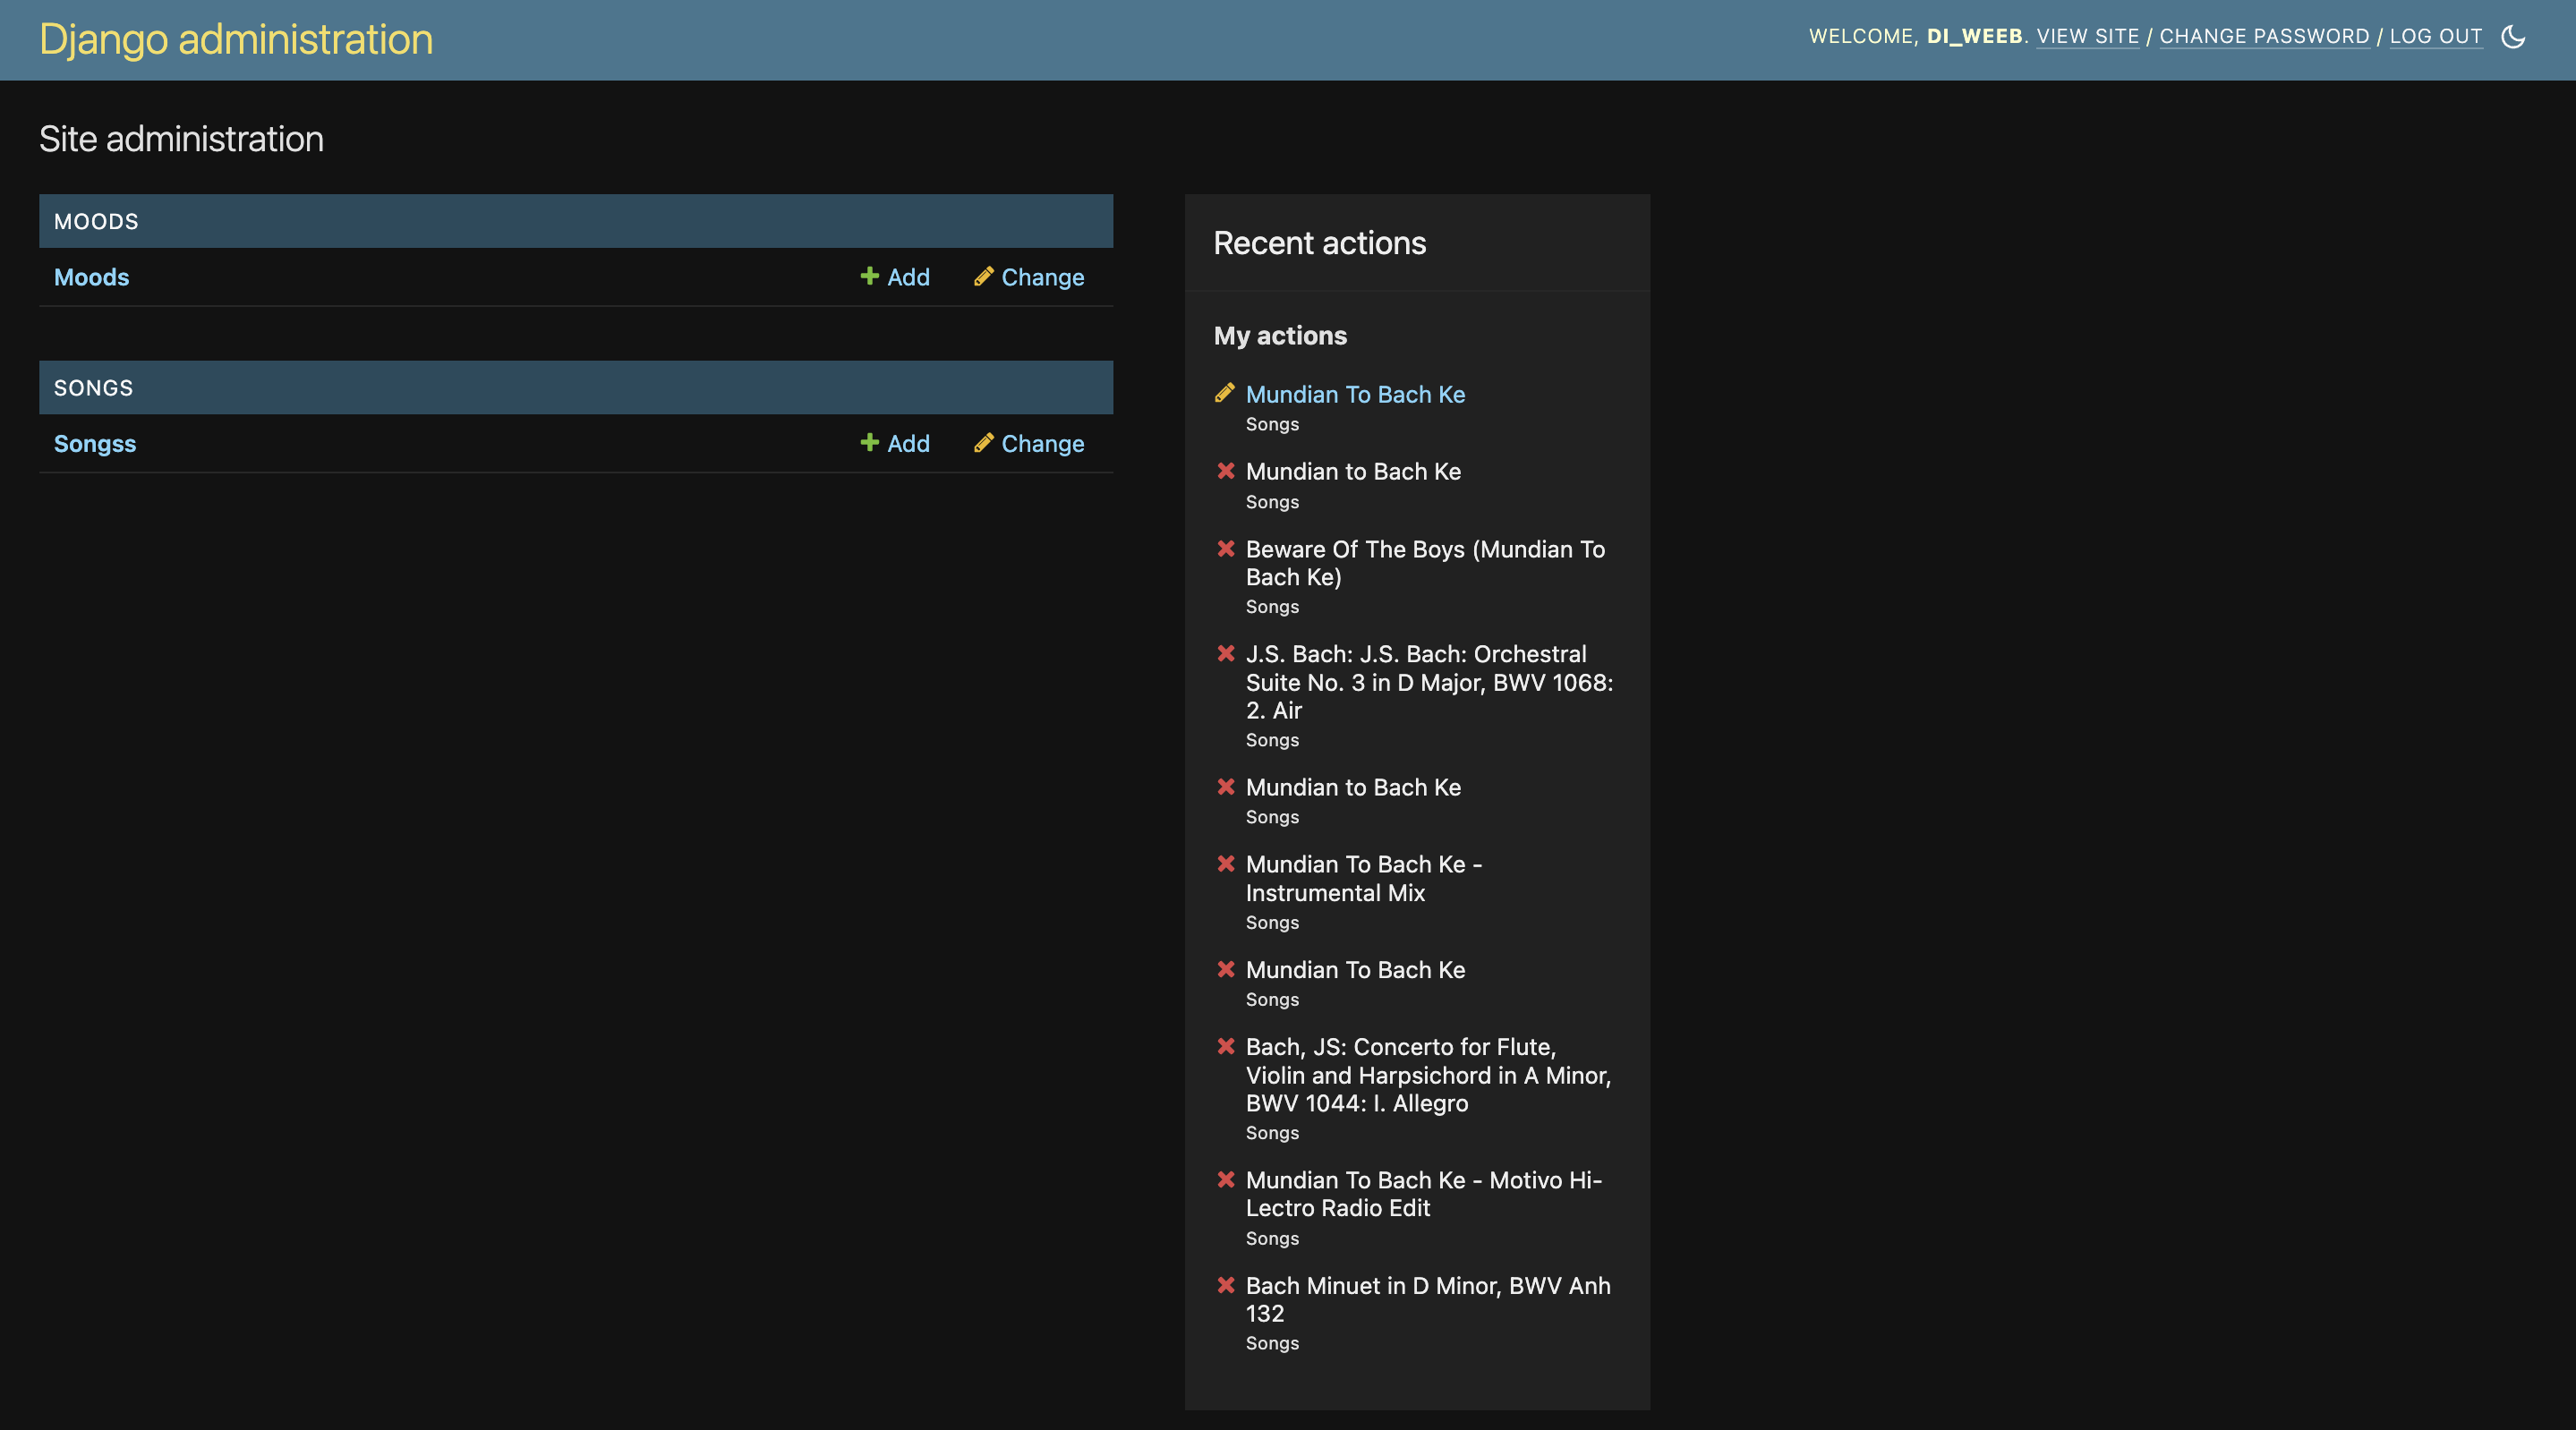Click the red delete X beside the Motivo Hi-Lectro Radio Edit

pyautogui.click(x=1227, y=1180)
